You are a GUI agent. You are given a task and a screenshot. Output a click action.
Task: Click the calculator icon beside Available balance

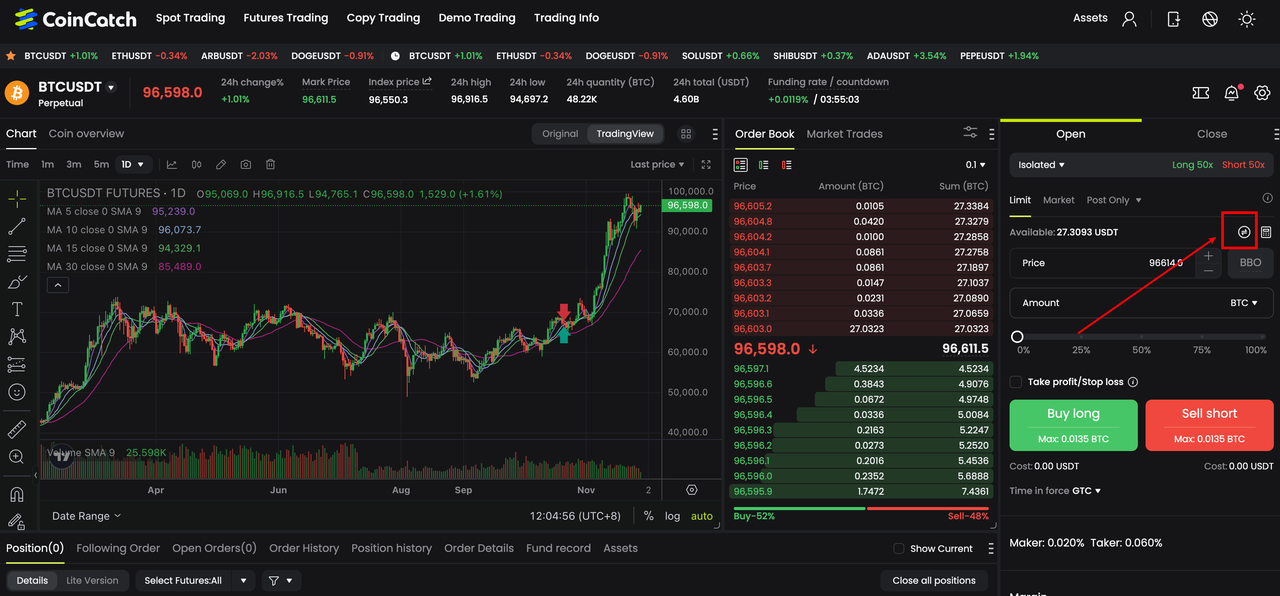click(1266, 232)
